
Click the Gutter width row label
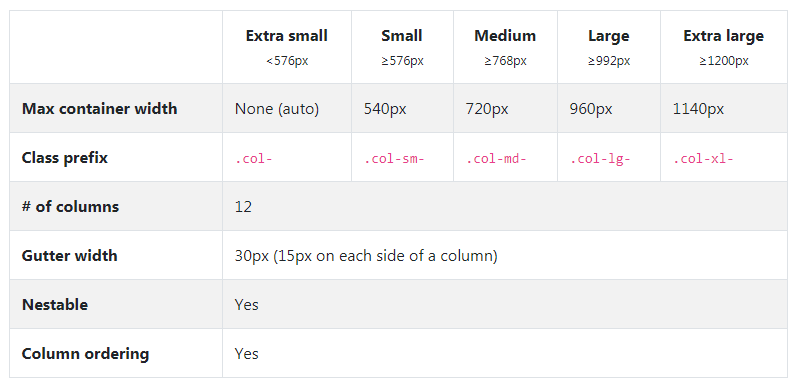point(69,256)
